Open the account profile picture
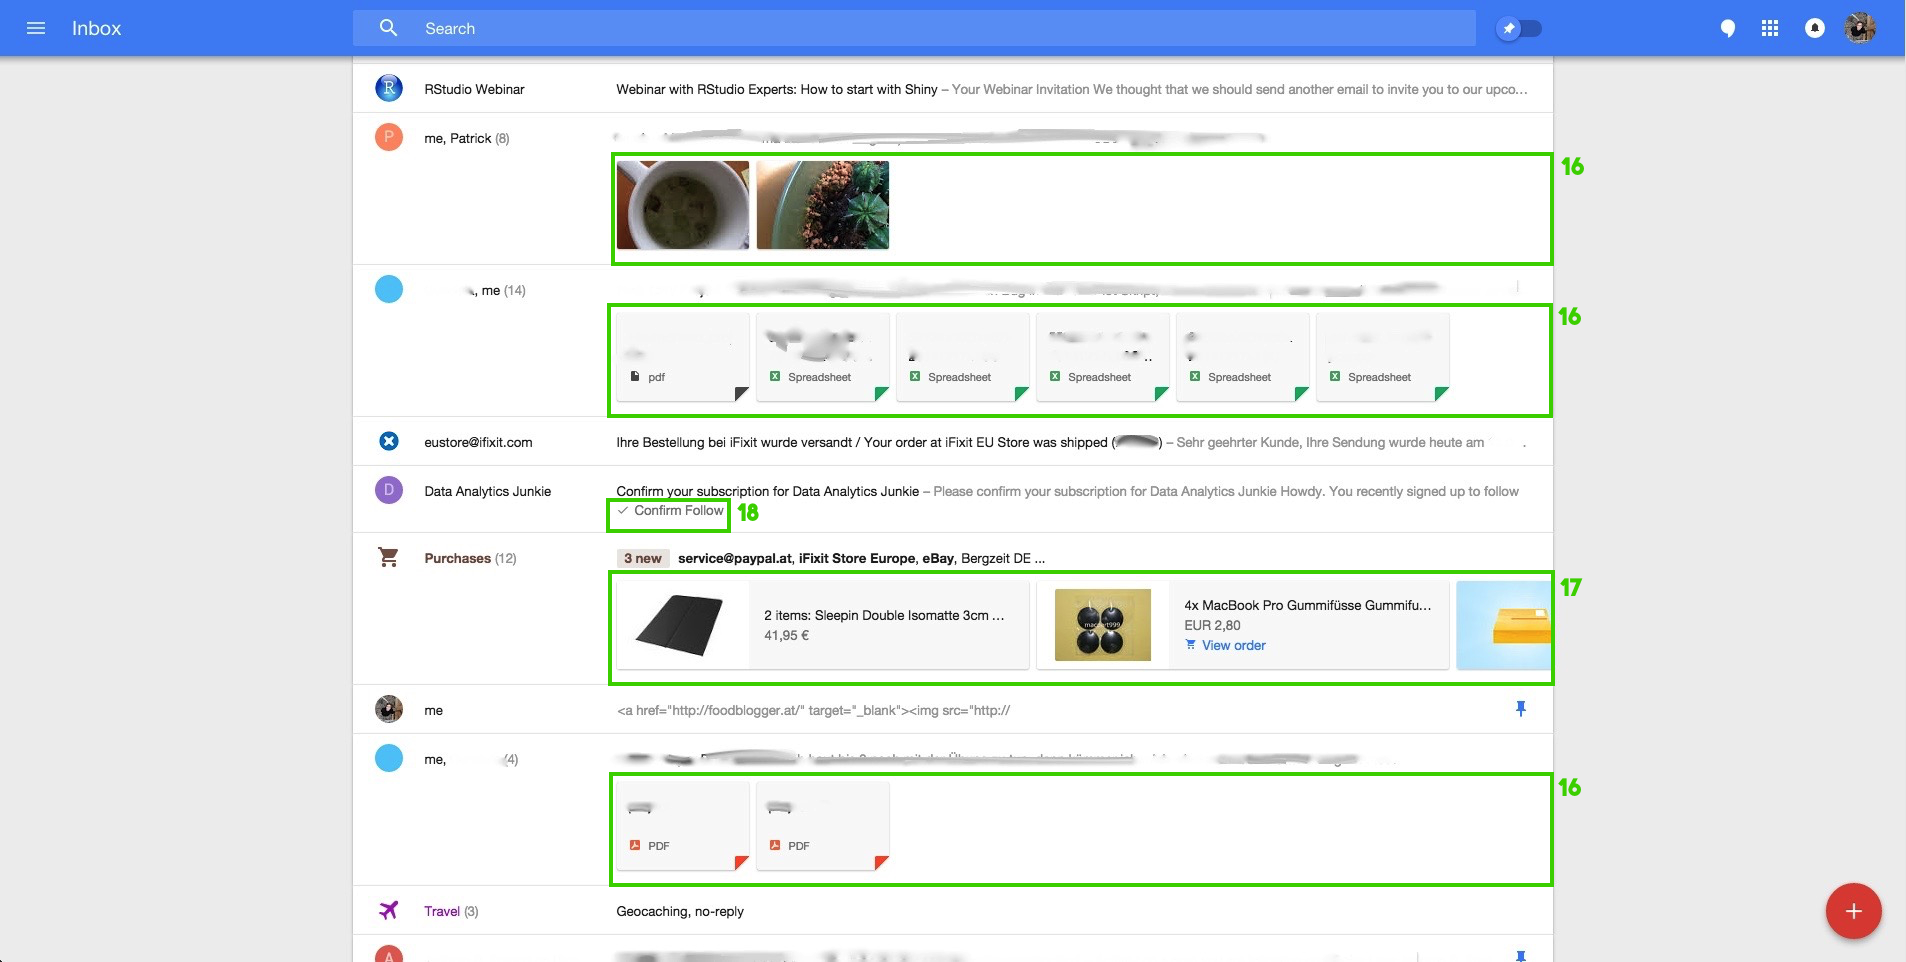Viewport: 1906px width, 962px height. coord(1859,28)
